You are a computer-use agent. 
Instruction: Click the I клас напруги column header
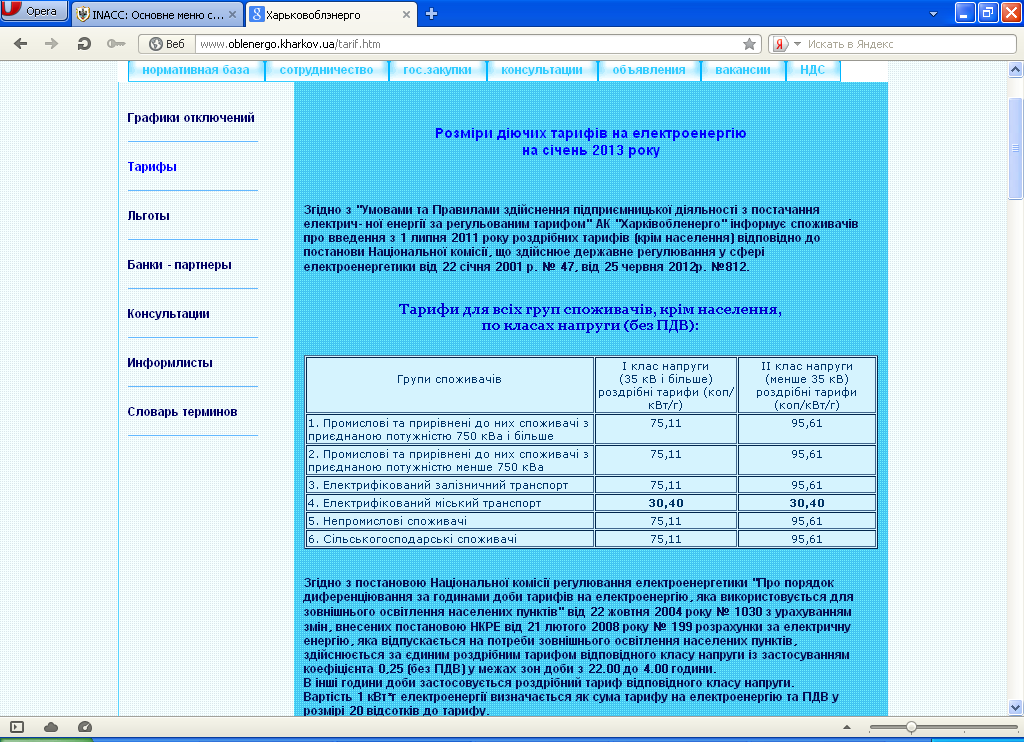point(665,385)
